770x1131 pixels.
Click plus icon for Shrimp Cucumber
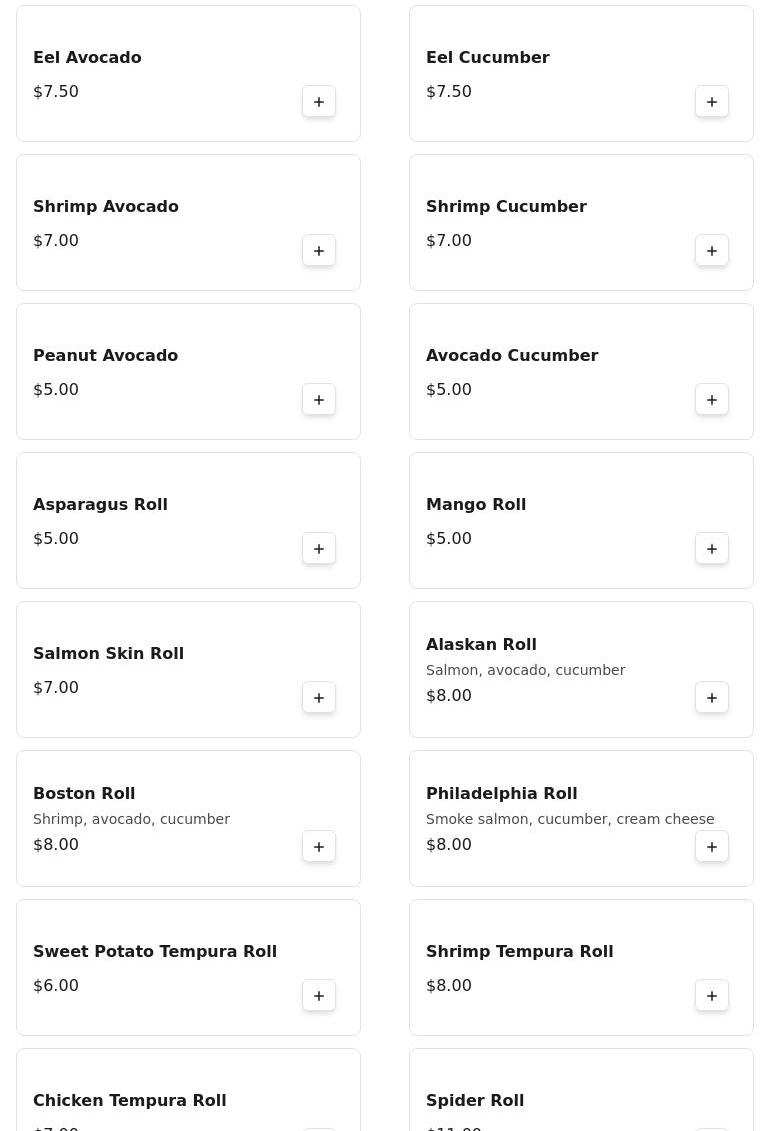click(712, 251)
